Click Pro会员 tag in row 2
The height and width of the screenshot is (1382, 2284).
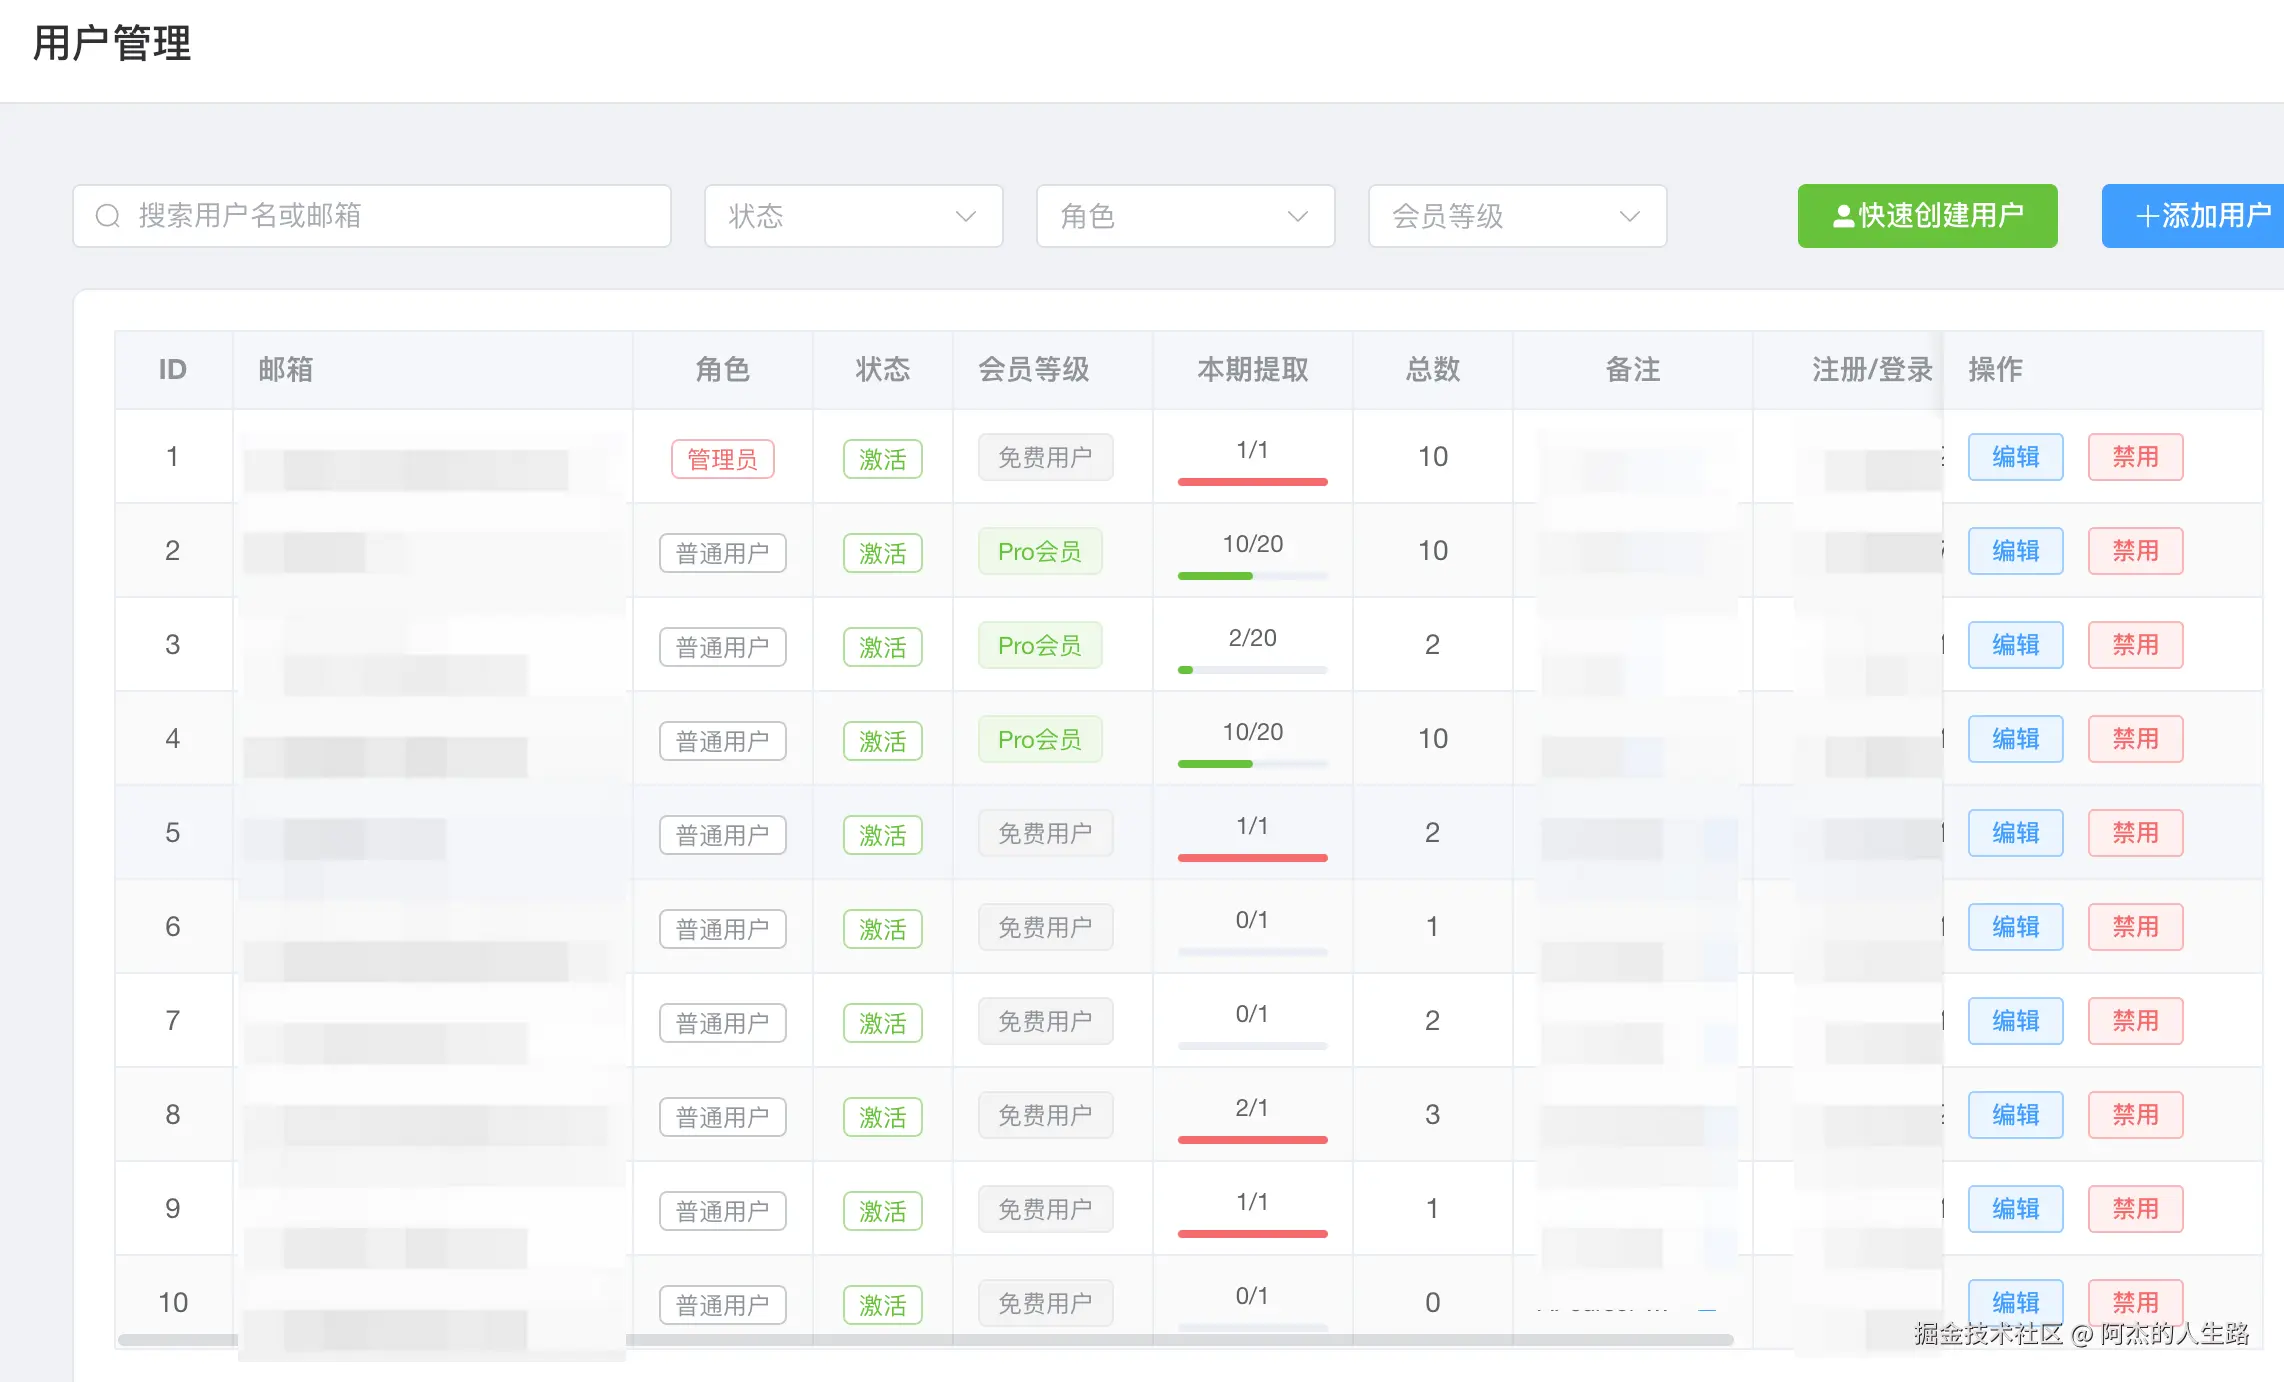1040,552
